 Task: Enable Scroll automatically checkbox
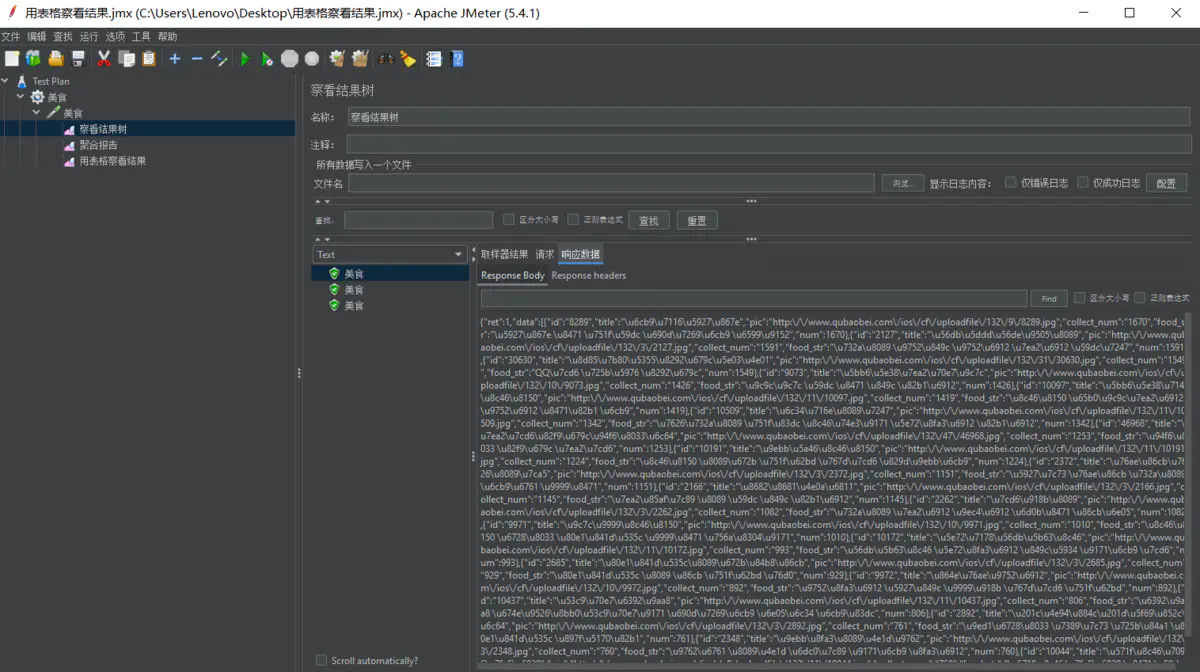(321, 660)
